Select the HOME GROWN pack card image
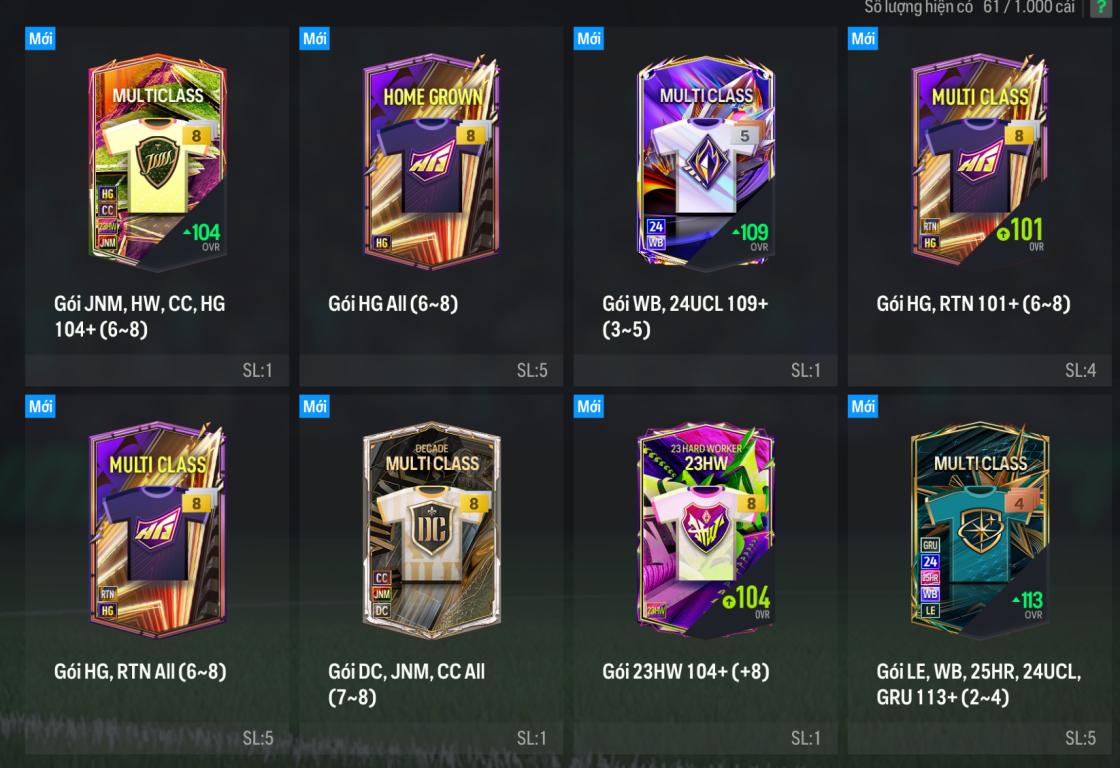The image size is (1120, 768). coord(431,162)
